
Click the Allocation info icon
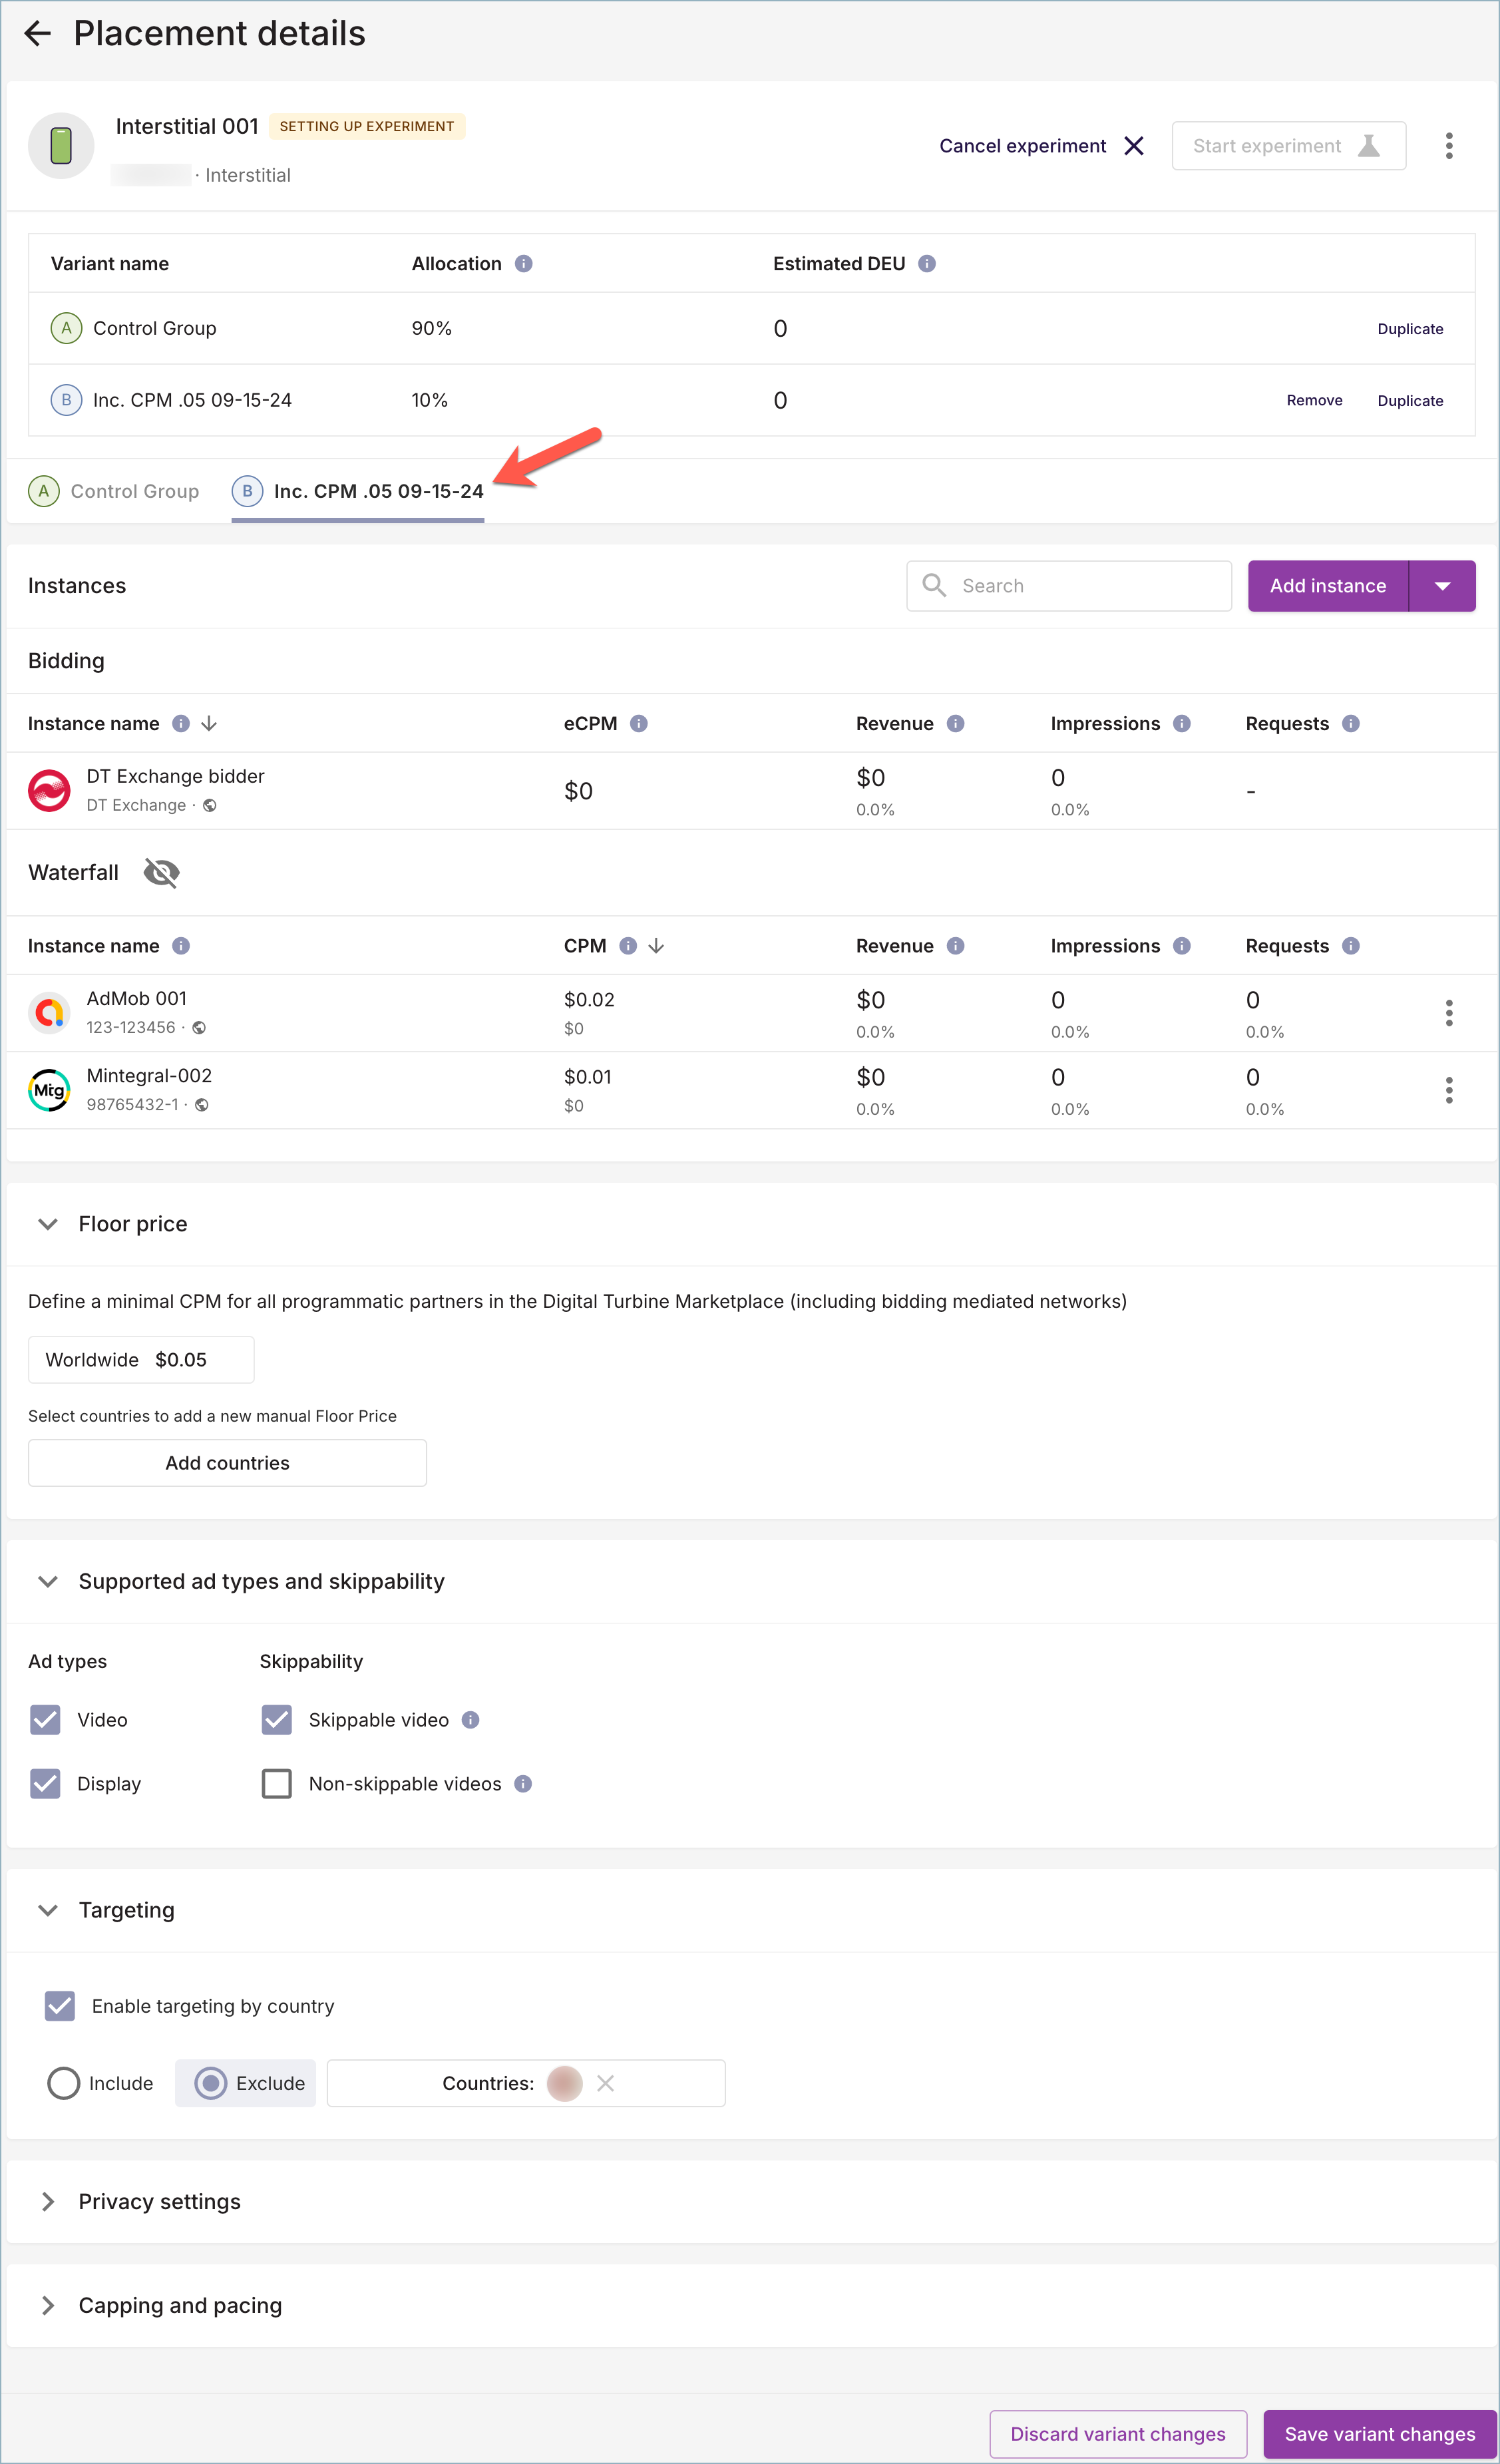click(x=523, y=264)
